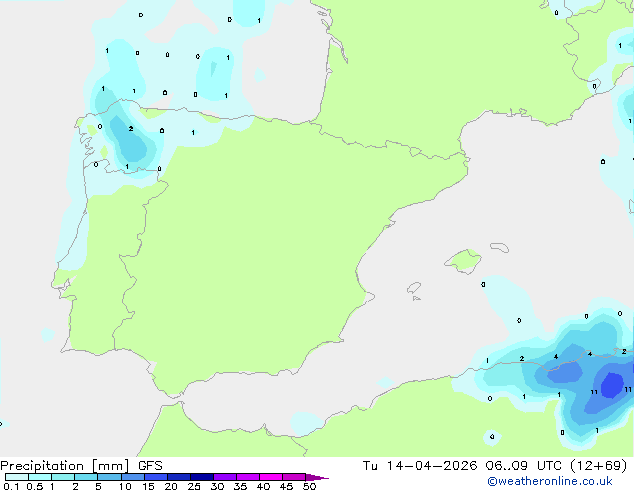Image resolution: width=634 pixels, height=490 pixels.
Task: Click the 'Precipitation [mm] GFS' title
Action: pos(81,466)
